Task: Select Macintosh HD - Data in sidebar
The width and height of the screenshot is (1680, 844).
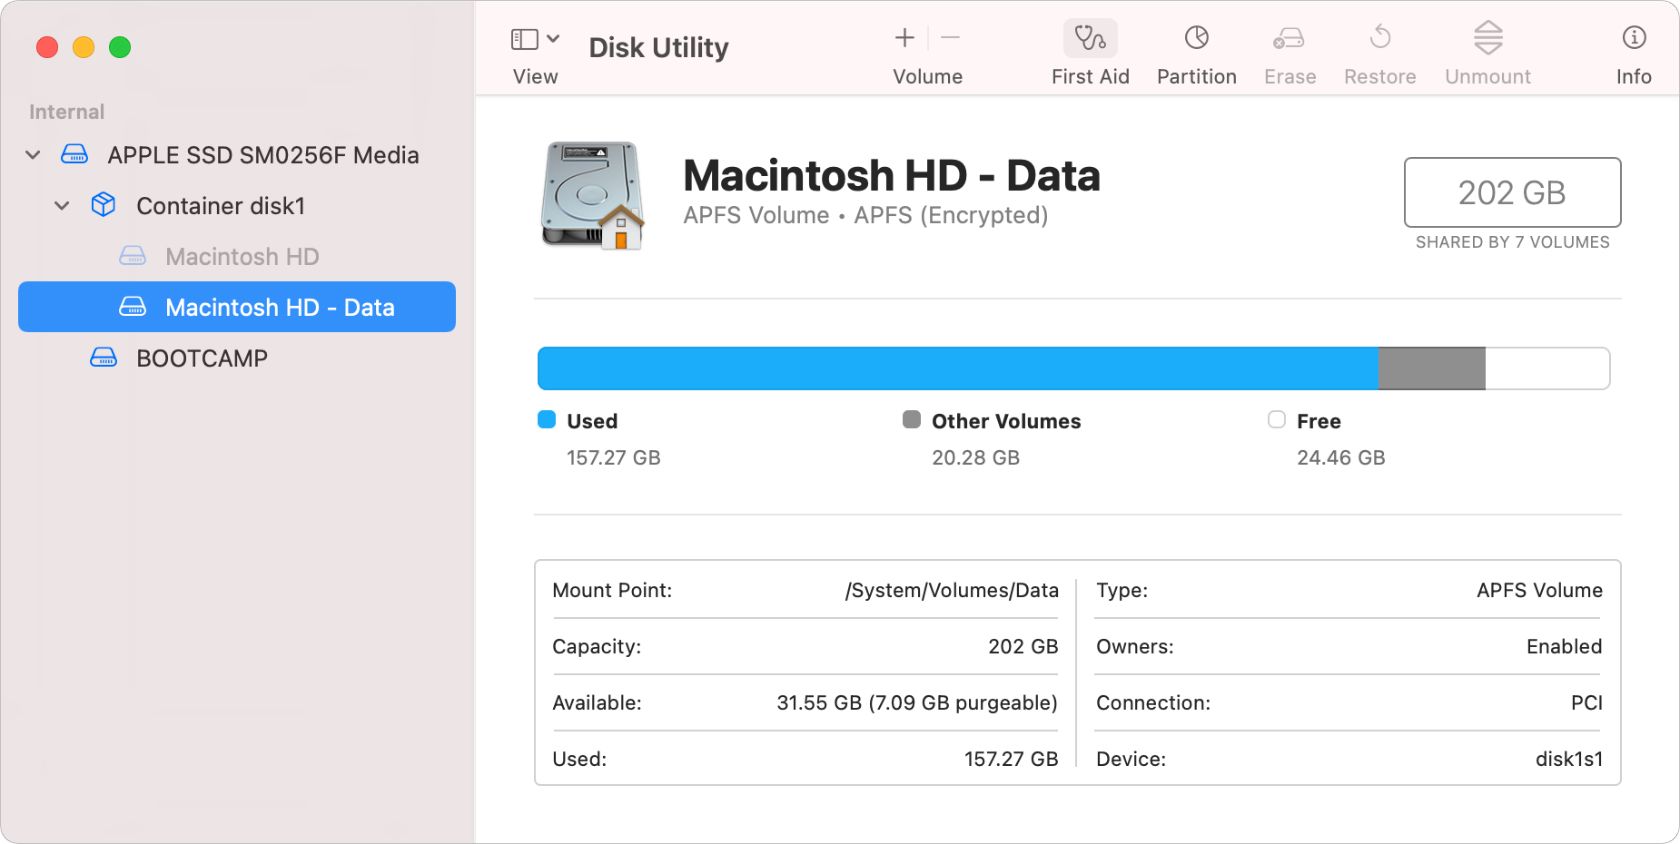Action: click(x=279, y=307)
